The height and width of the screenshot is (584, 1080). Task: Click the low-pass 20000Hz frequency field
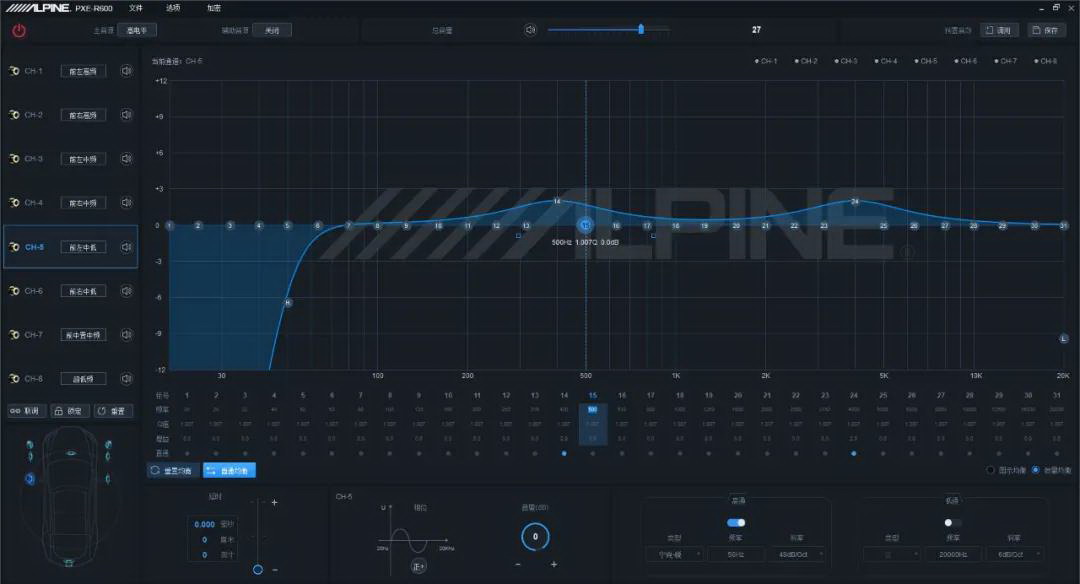click(953, 554)
